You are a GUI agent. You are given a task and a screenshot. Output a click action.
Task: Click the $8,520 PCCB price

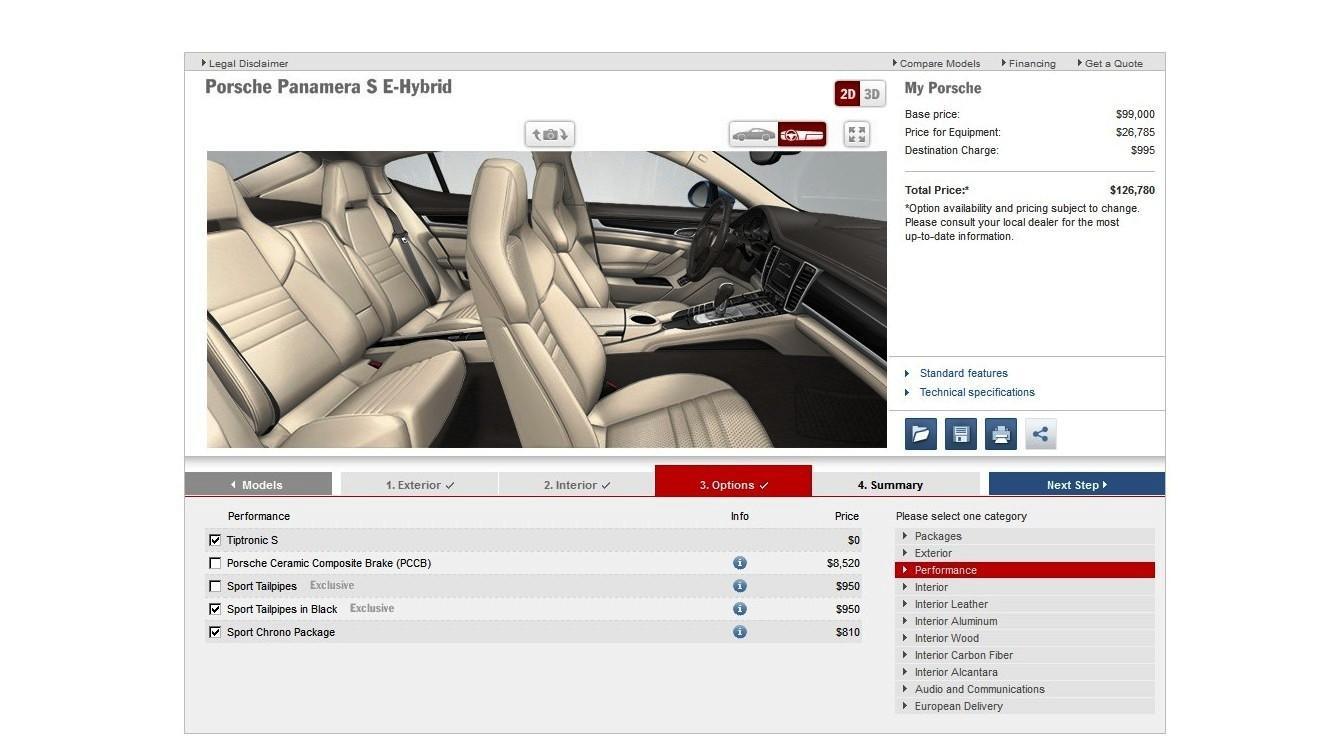[843, 563]
